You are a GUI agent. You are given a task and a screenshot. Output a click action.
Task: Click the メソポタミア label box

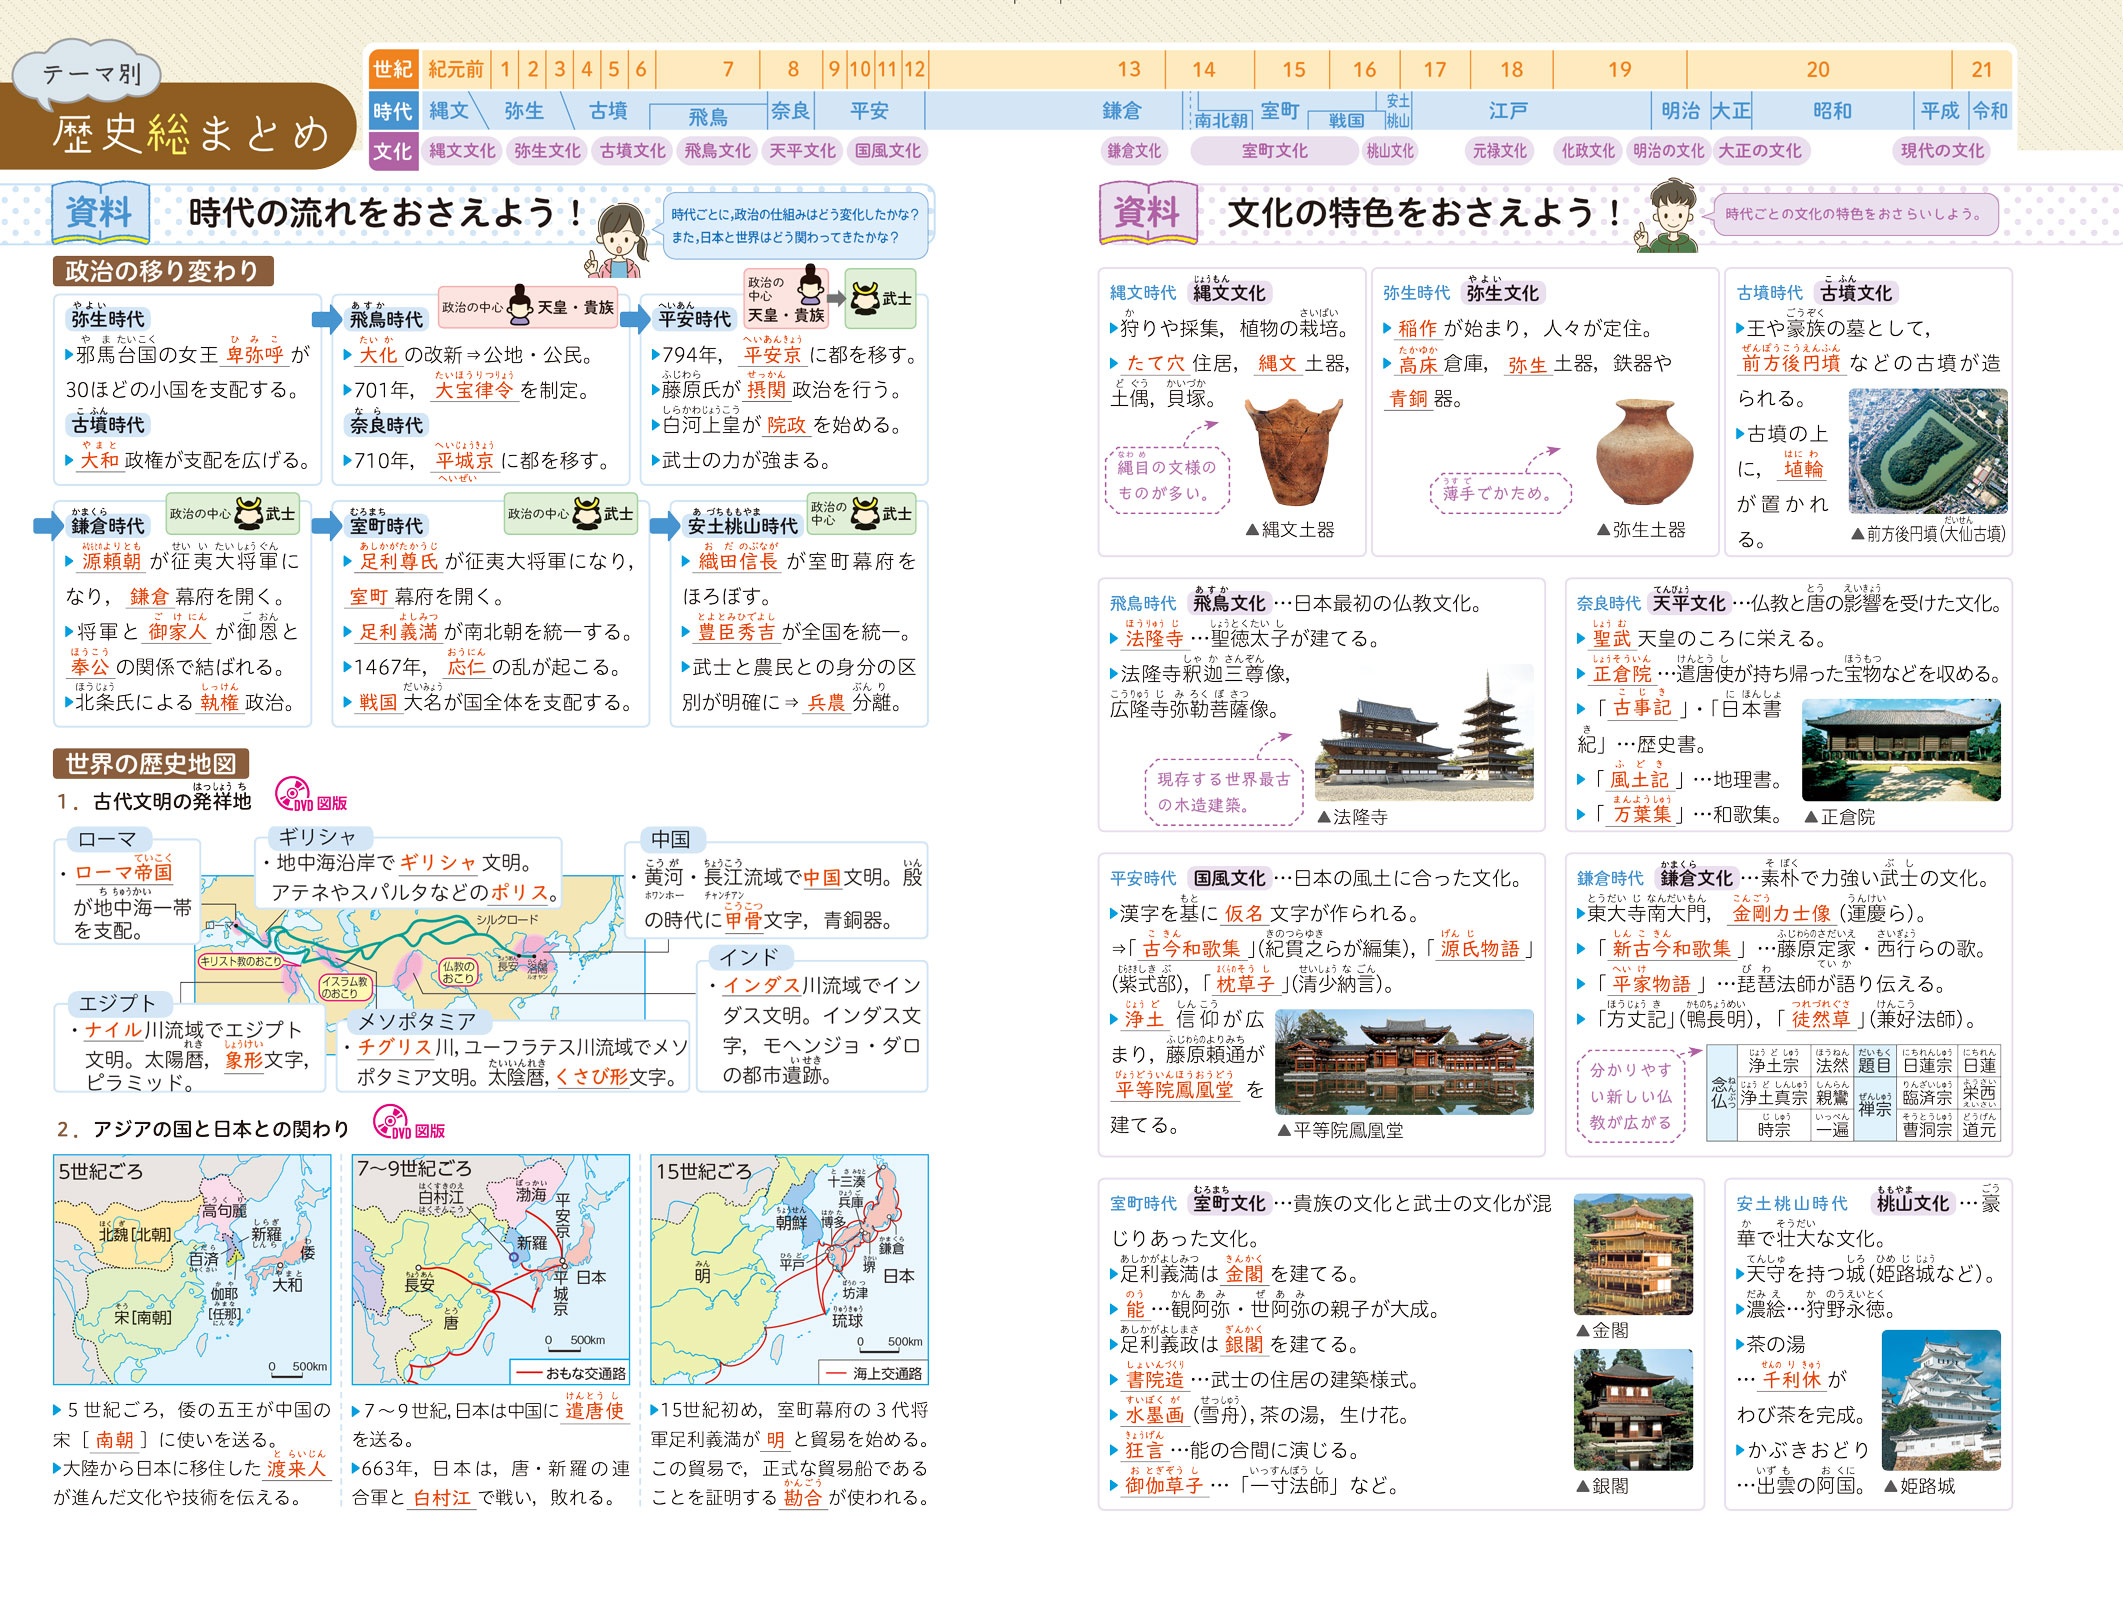[x=417, y=1021]
